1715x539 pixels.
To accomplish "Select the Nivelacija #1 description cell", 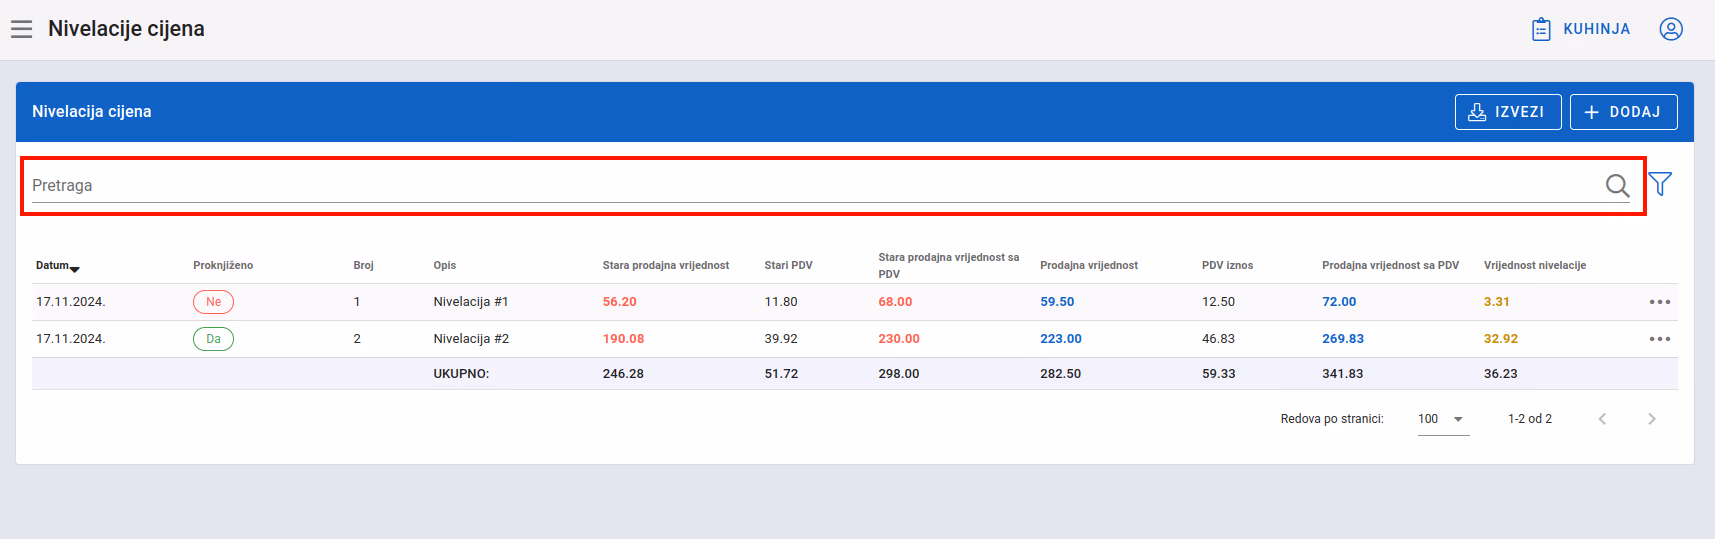I will (470, 302).
